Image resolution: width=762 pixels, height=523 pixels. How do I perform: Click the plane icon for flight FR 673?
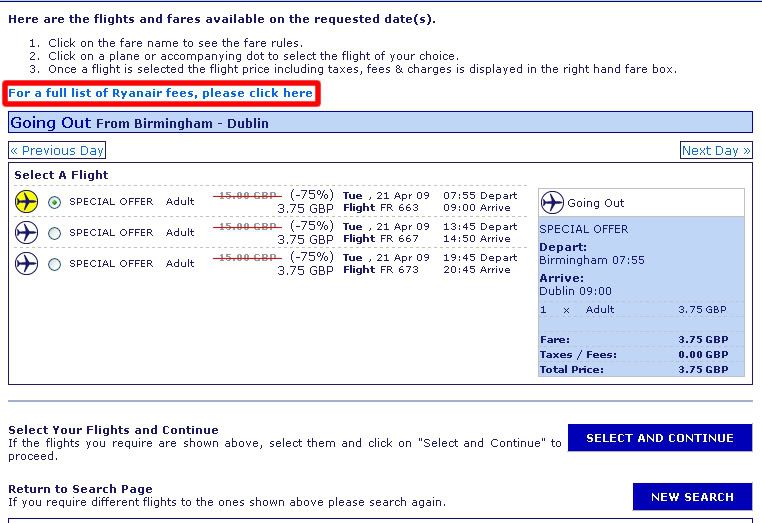click(x=26, y=263)
